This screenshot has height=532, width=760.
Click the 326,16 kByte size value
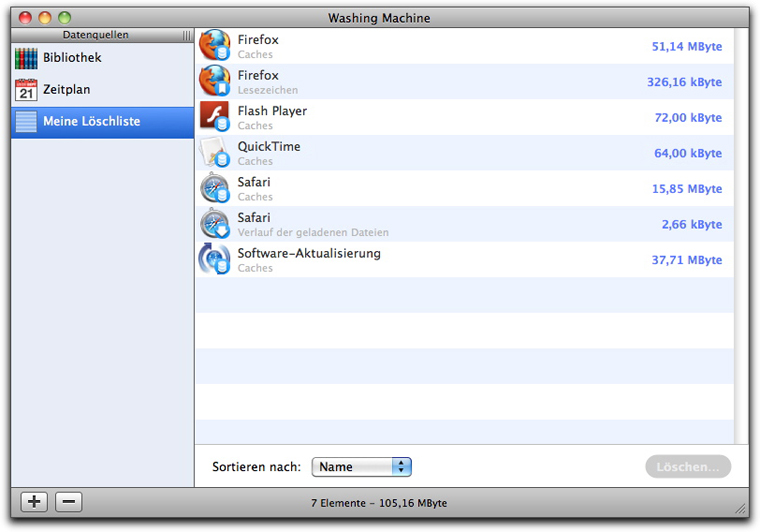point(684,82)
